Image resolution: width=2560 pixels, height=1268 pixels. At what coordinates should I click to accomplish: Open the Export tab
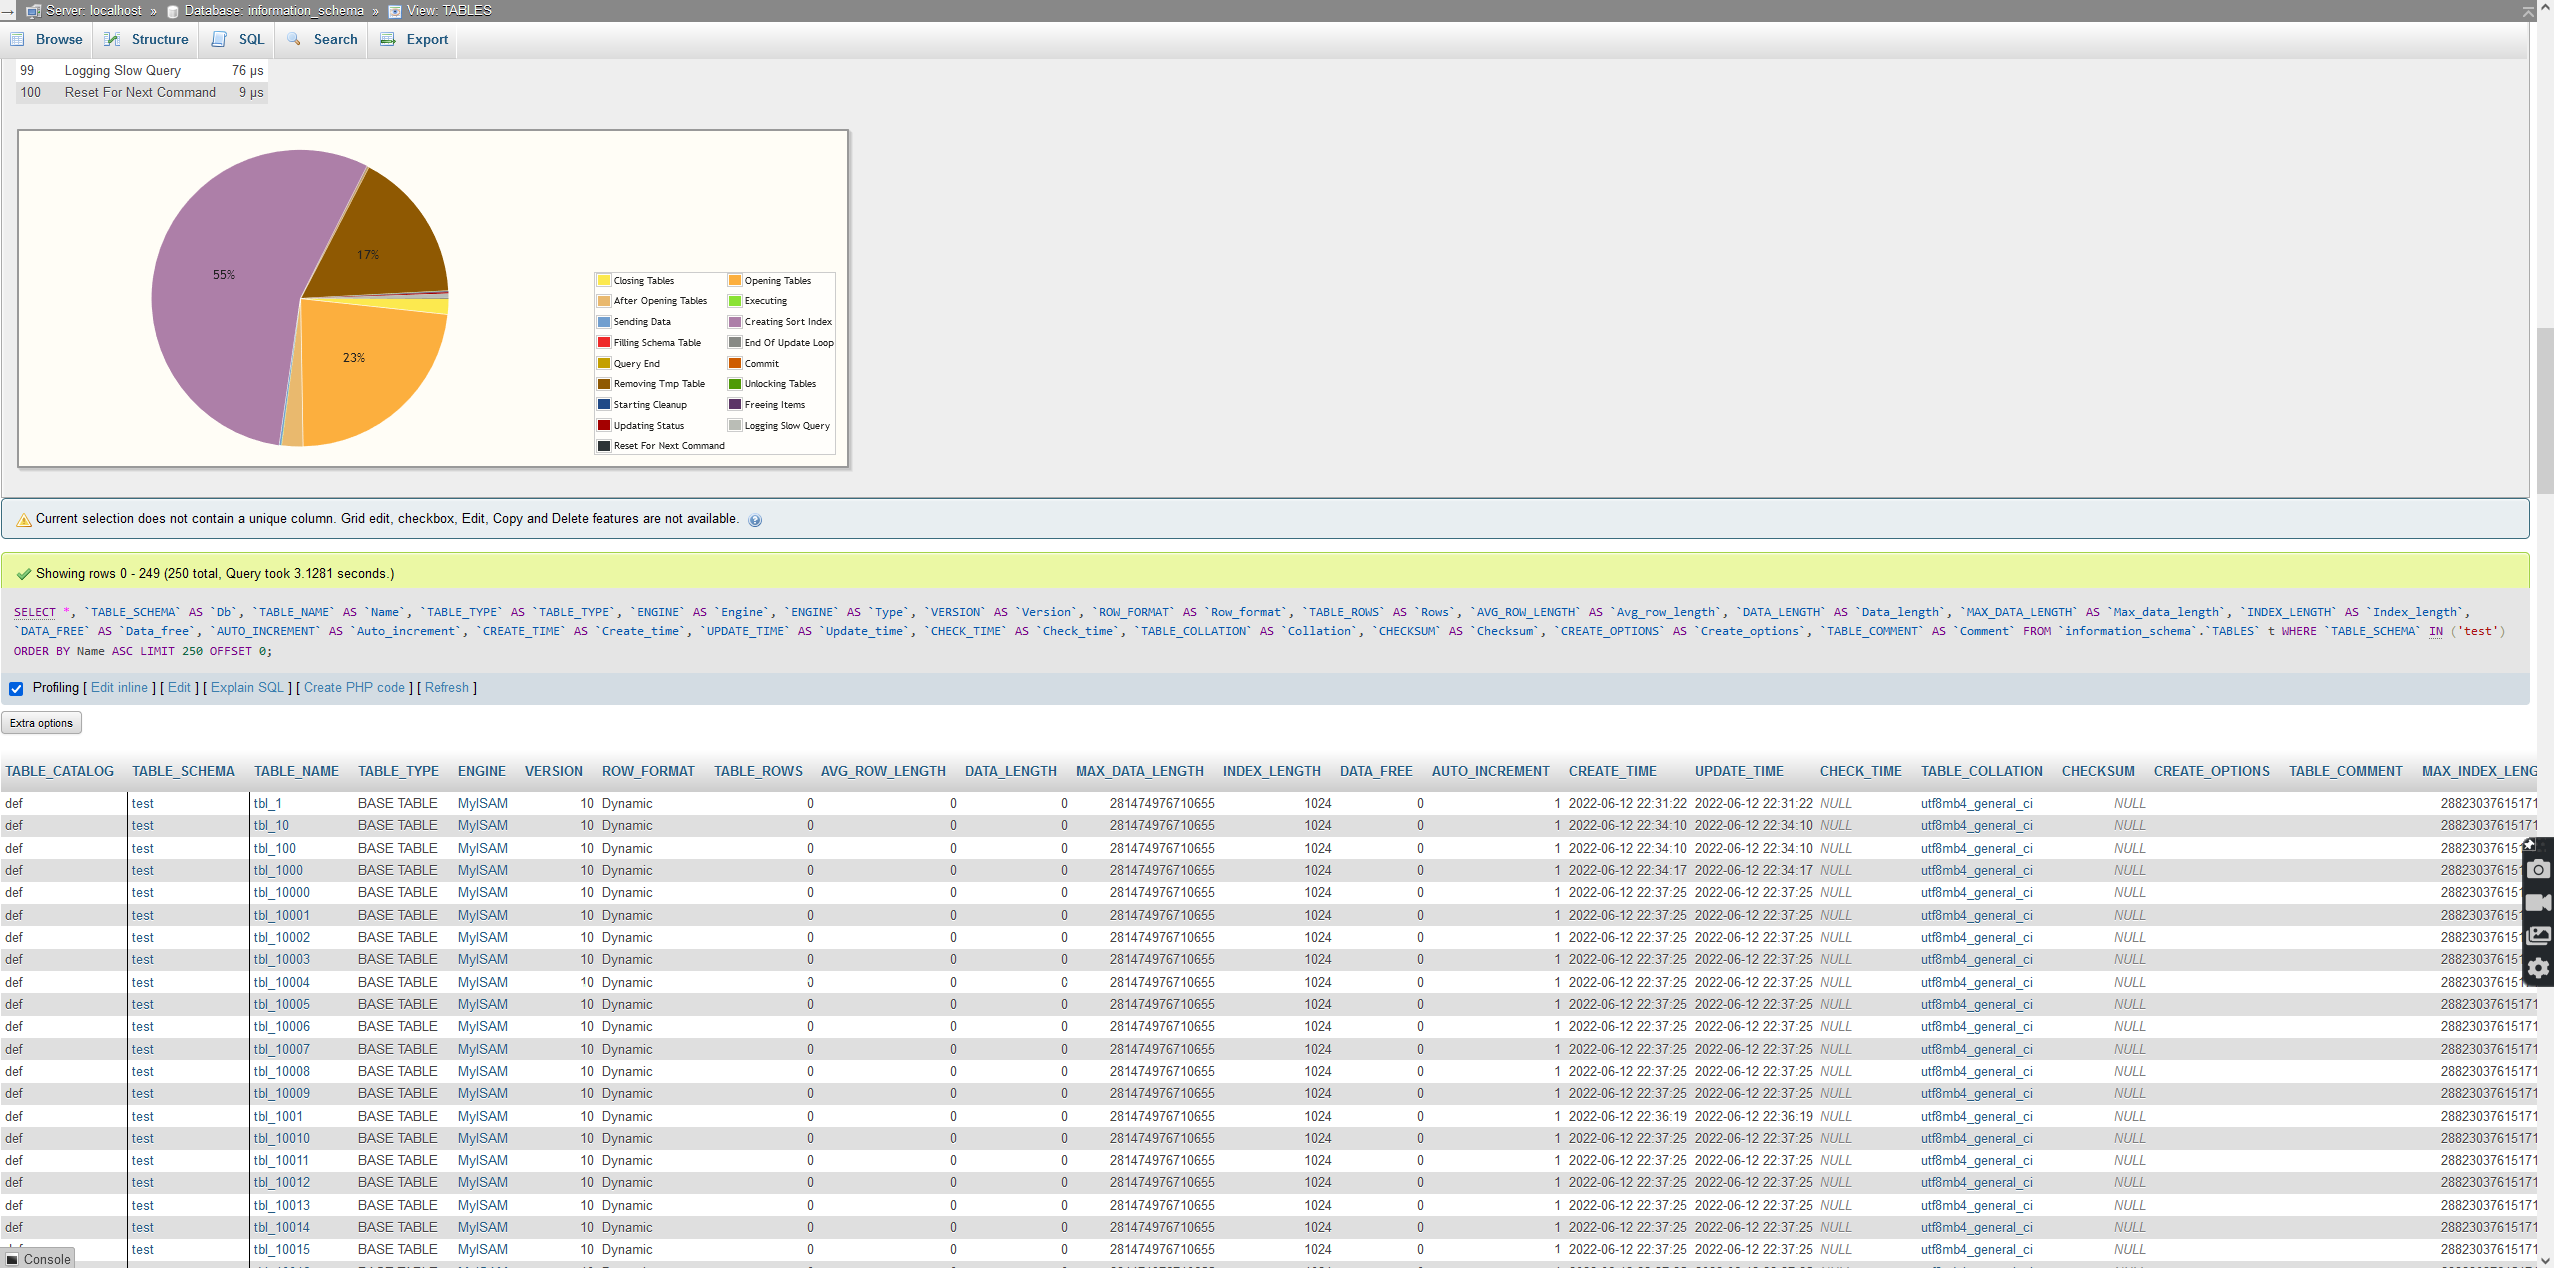coord(415,39)
